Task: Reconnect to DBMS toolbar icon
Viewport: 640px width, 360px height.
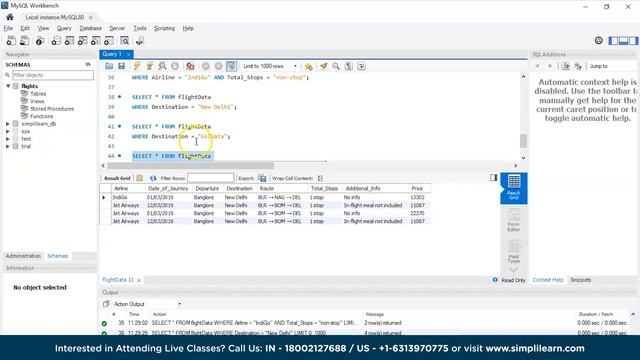Action: click(x=140, y=40)
